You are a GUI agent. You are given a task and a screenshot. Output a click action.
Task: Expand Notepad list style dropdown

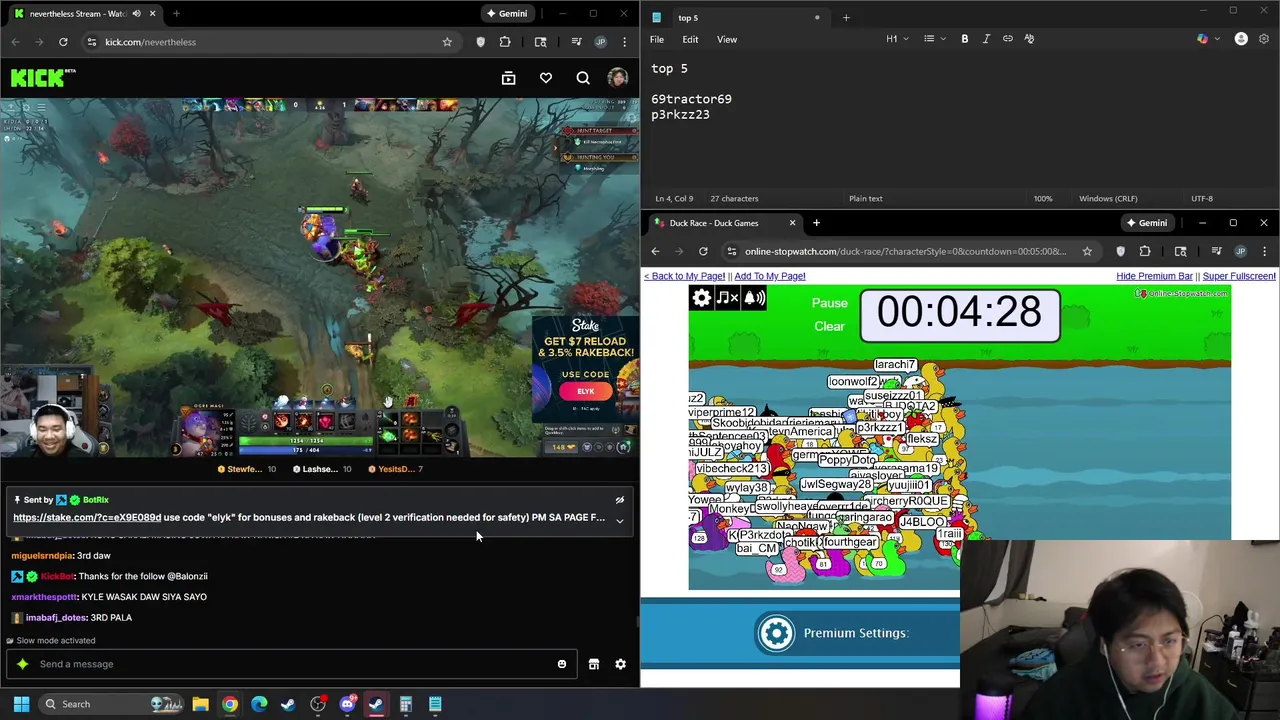coord(934,39)
